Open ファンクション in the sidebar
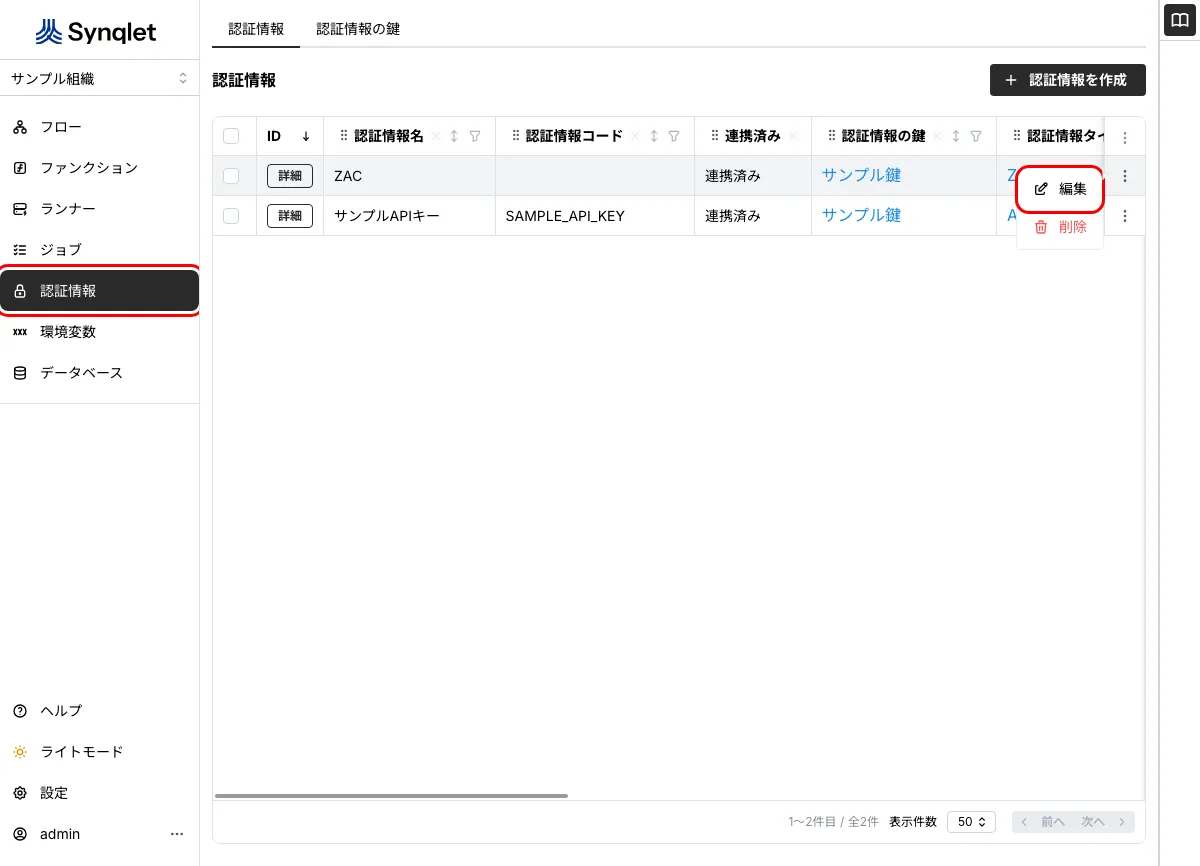Image resolution: width=1200 pixels, height=866 pixels. 100,168
